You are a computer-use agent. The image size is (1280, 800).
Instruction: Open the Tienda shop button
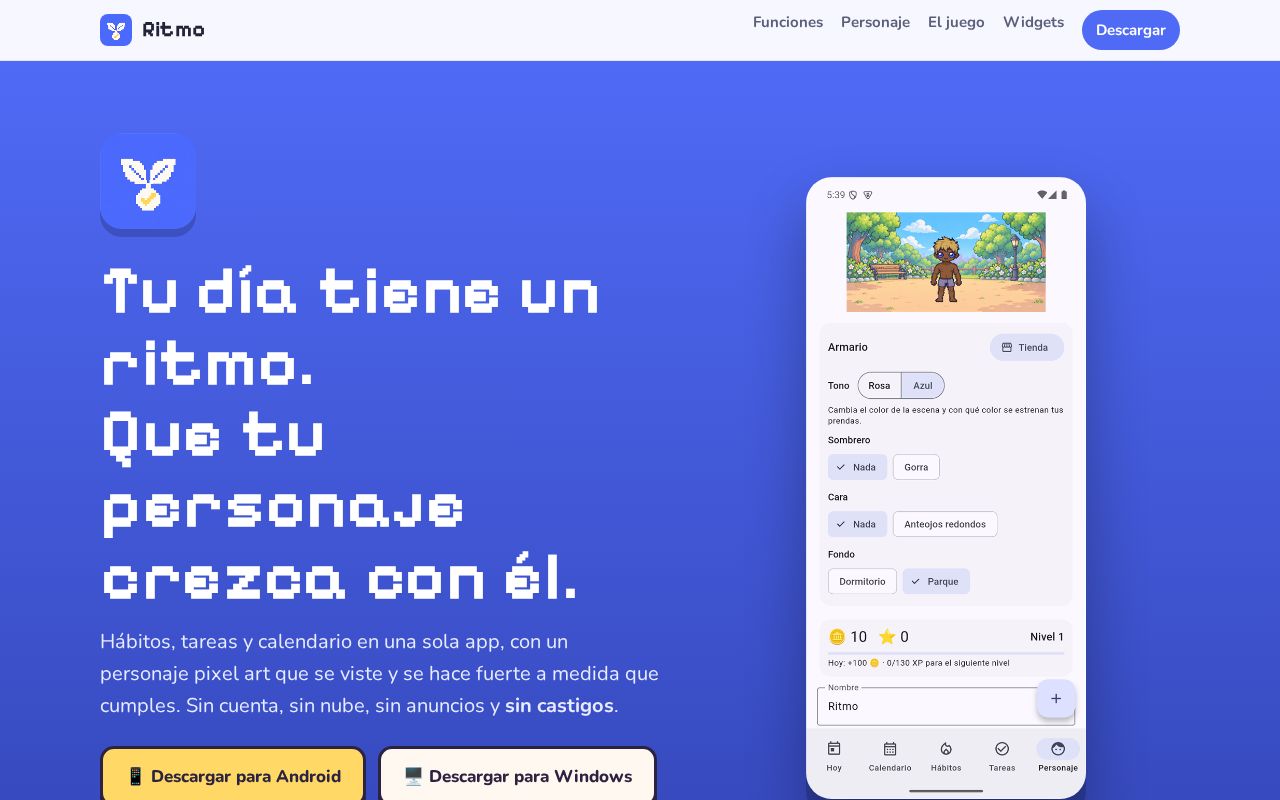pyautogui.click(x=1026, y=347)
